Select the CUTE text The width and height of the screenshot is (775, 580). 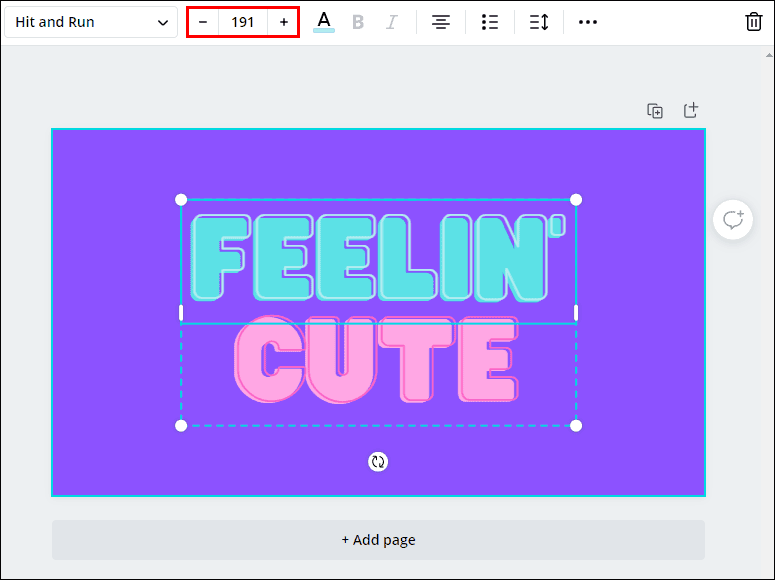tap(377, 359)
